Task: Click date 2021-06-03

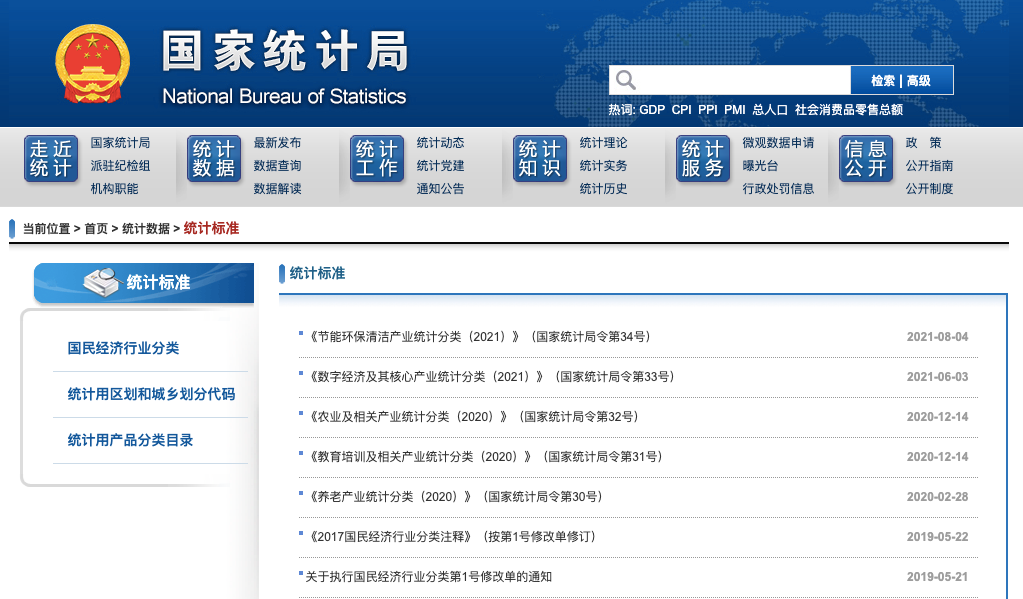Action: [938, 376]
